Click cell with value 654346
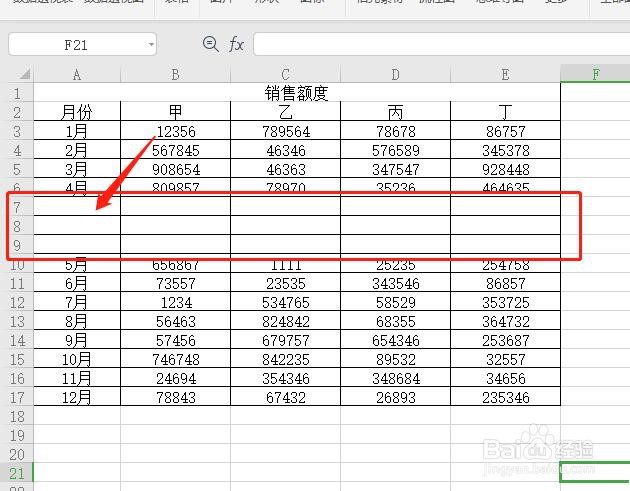This screenshot has height=491, width=630. (x=395, y=340)
